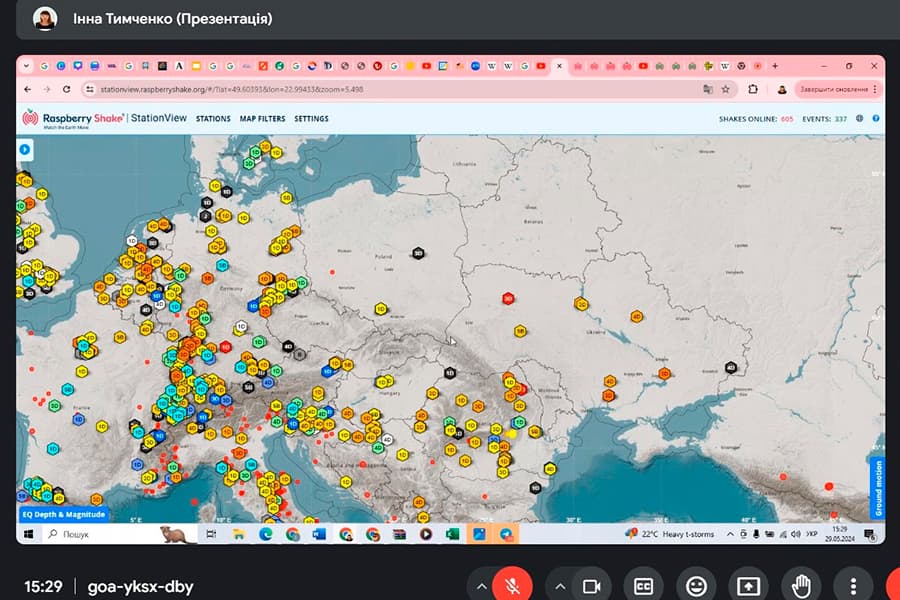Unmute the microphone in Meet
The width and height of the screenshot is (900, 600).
[513, 585]
